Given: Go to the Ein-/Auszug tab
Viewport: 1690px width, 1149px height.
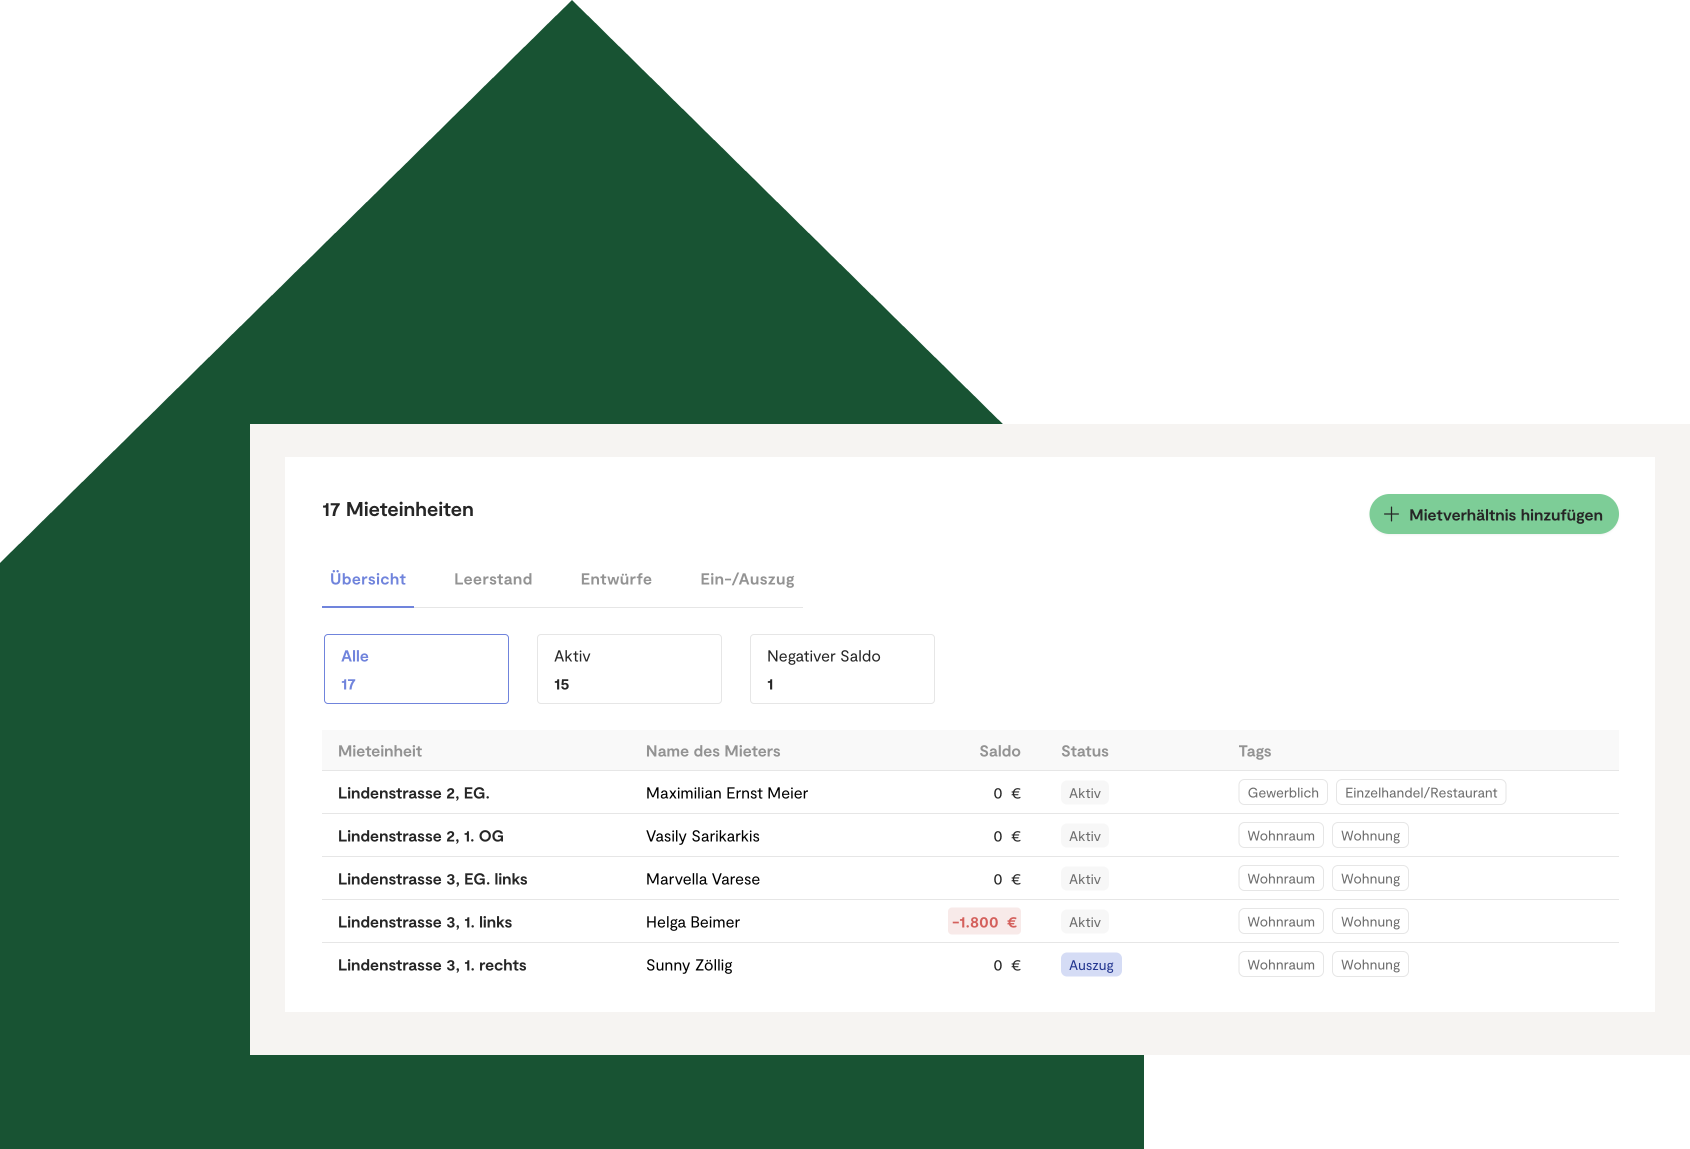Looking at the screenshot, I should pyautogui.click(x=747, y=579).
